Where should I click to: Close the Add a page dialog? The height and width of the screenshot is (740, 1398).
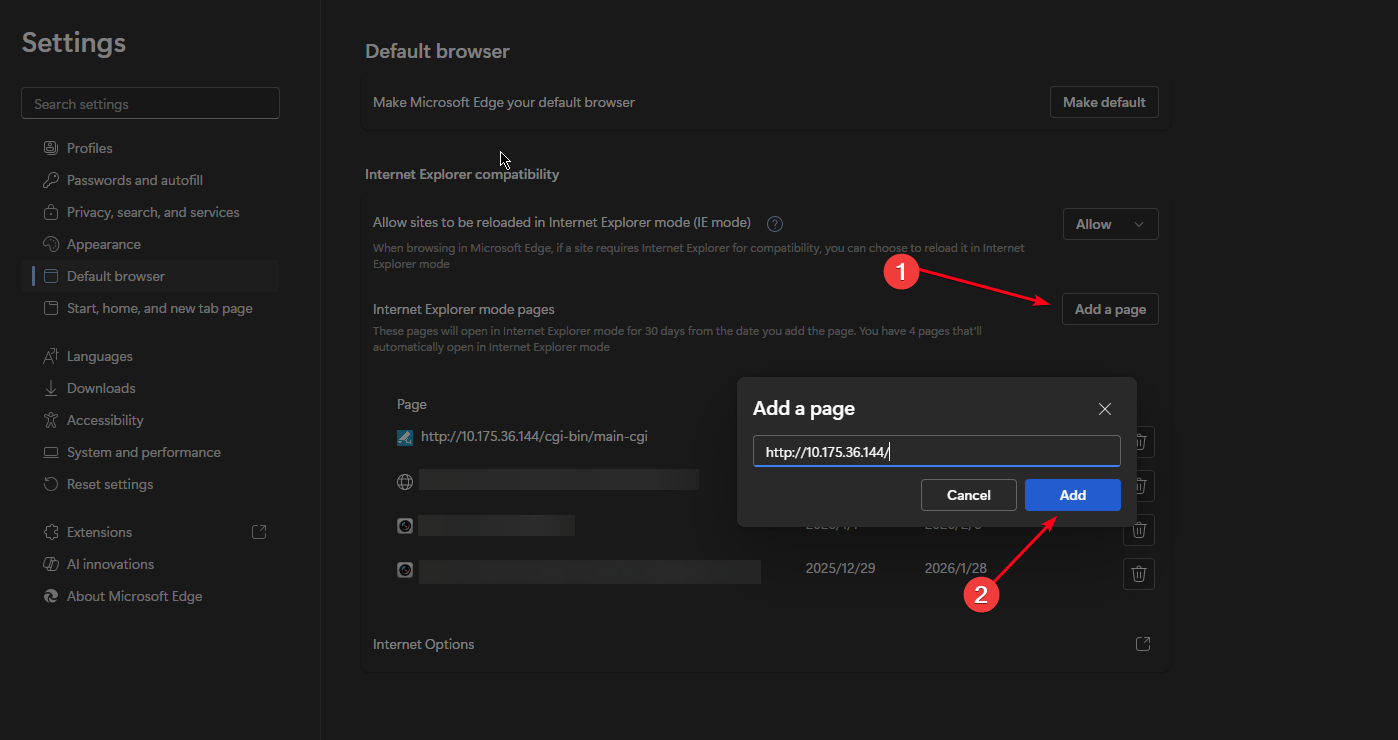click(x=1105, y=409)
